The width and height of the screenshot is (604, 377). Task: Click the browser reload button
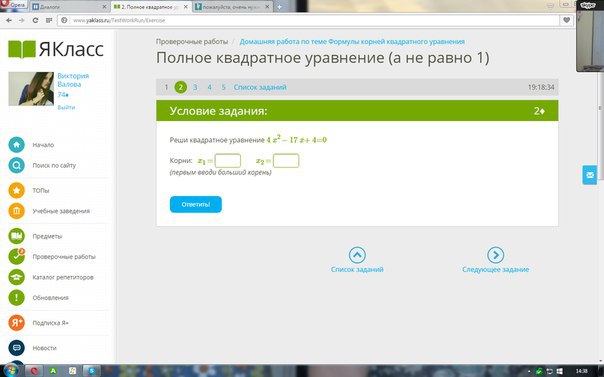tap(35, 20)
